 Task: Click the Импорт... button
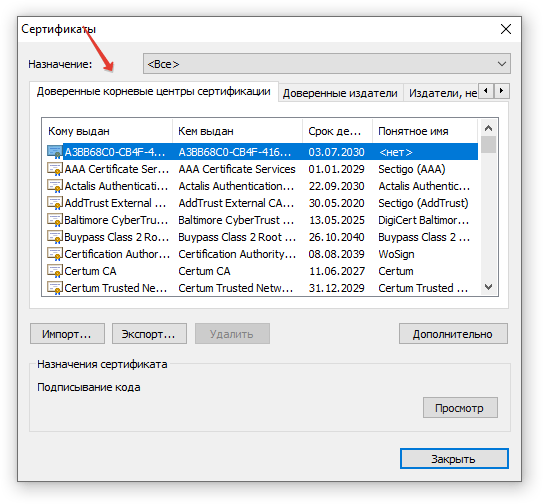tap(67, 334)
